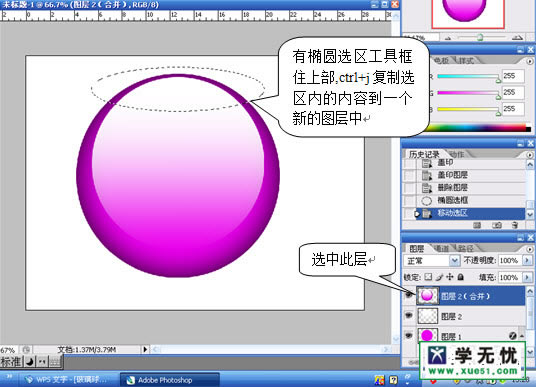Viewport: 536px width, 387px height.
Task: Click the Adobe Photoshop taskbar button
Action: pyautogui.click(x=170, y=380)
